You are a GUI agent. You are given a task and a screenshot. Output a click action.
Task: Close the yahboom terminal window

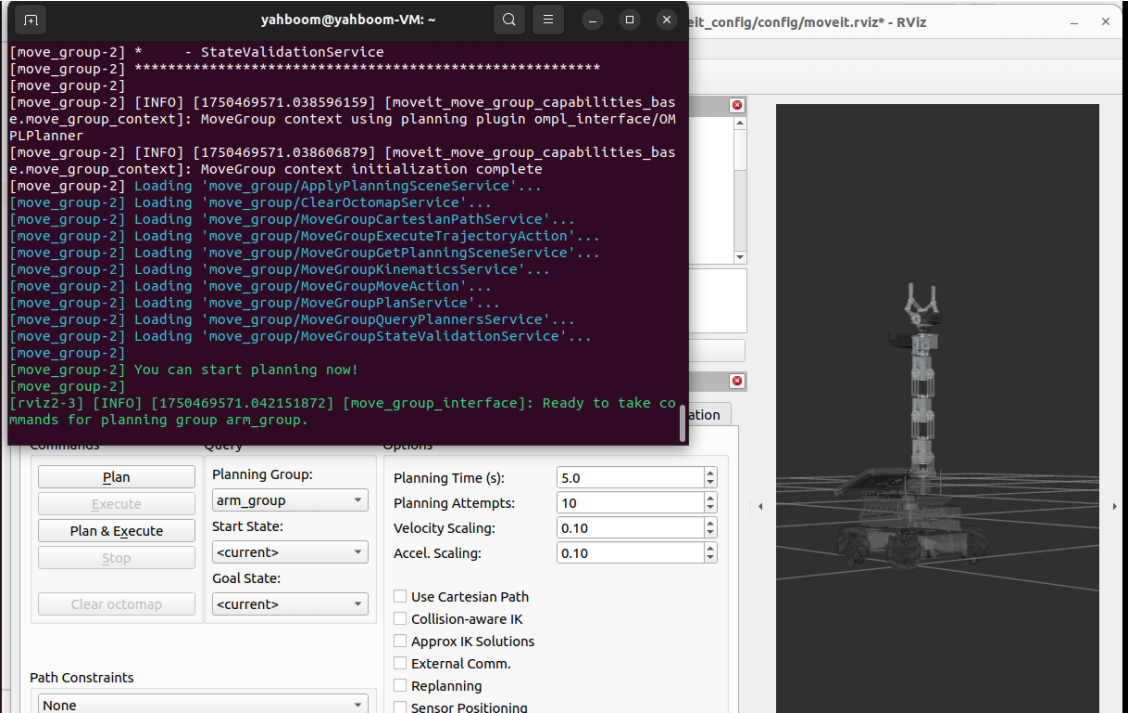tap(667, 20)
